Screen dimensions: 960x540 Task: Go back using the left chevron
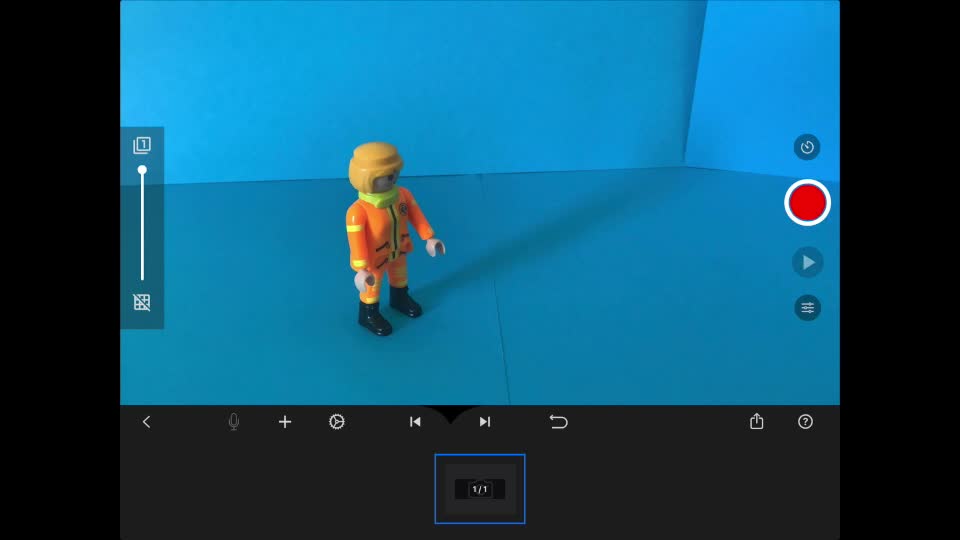click(146, 422)
